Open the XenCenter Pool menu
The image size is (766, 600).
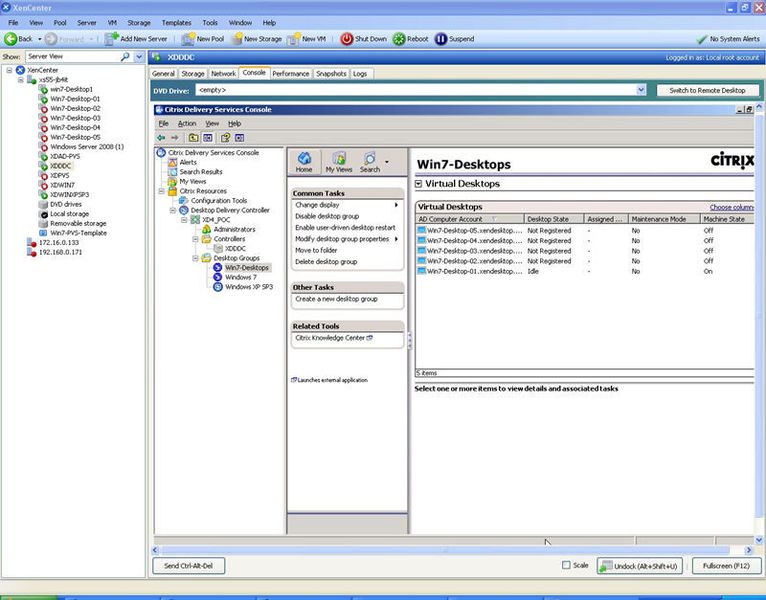60,22
